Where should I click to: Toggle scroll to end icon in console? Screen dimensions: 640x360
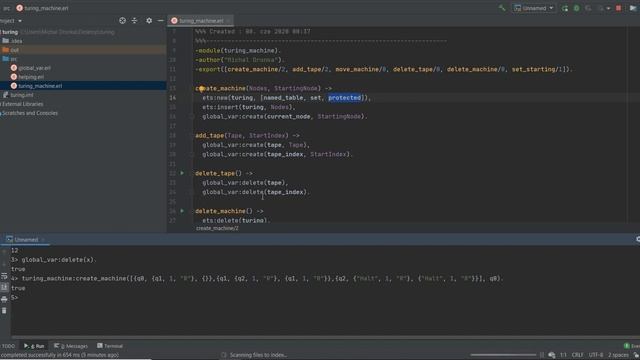click(4, 287)
